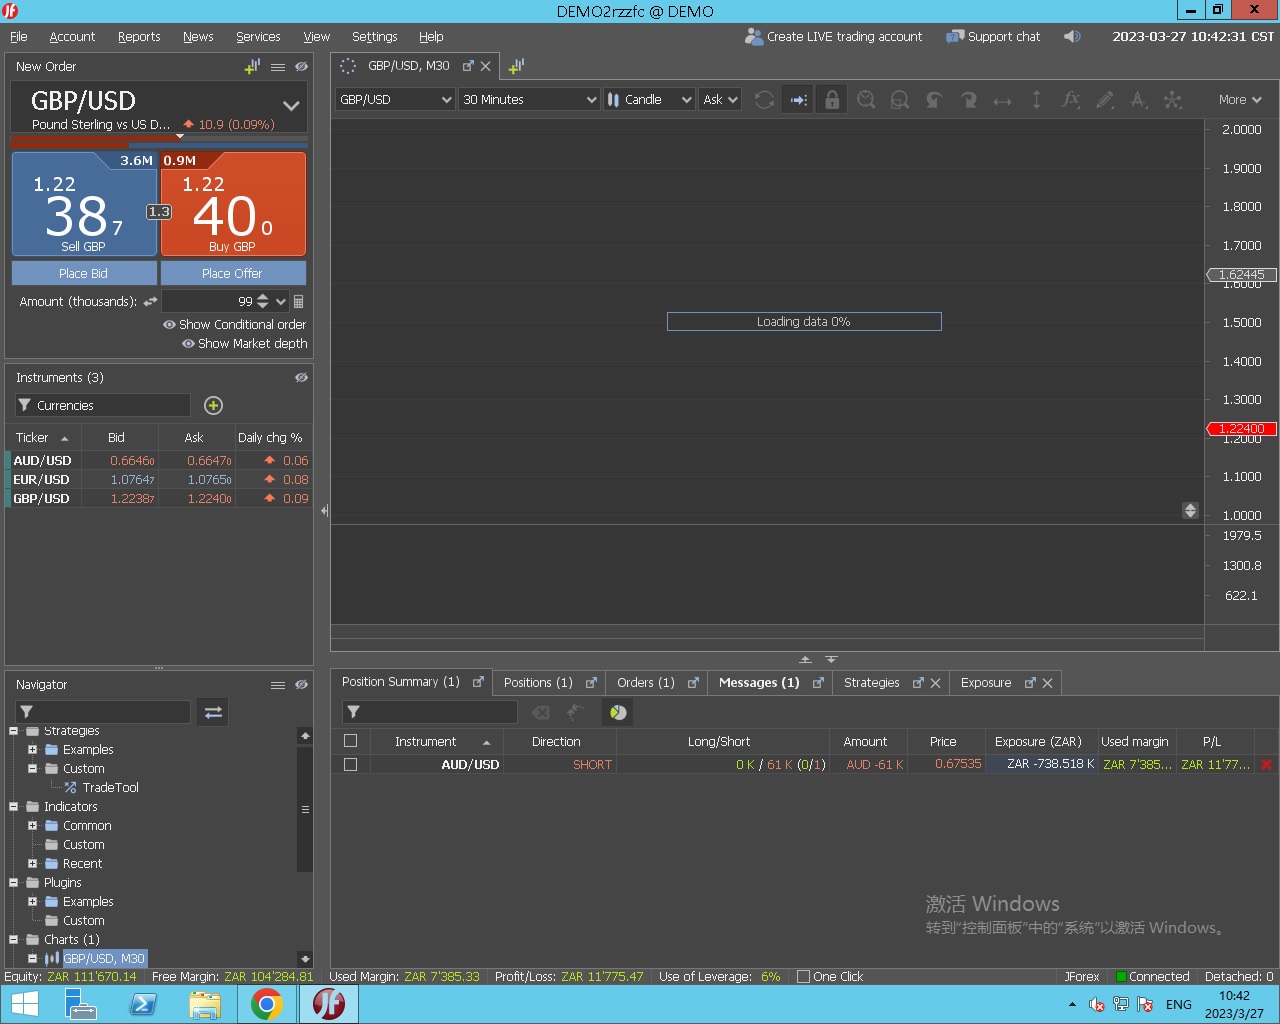Click the red 1.22400 price marker on axis

(1241, 429)
